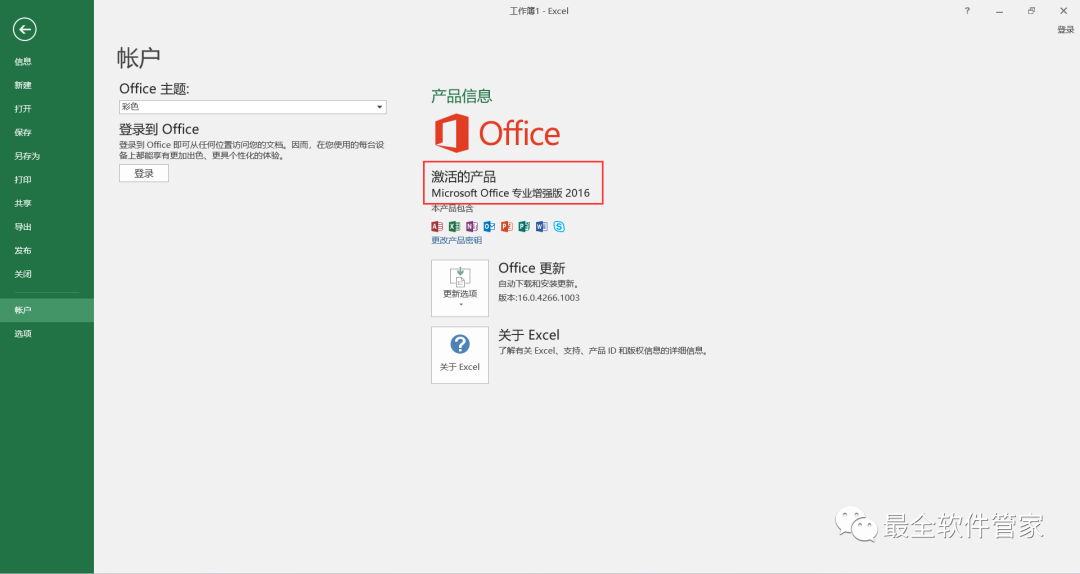Click the red Office logo
The width and height of the screenshot is (1080, 574).
497,133
